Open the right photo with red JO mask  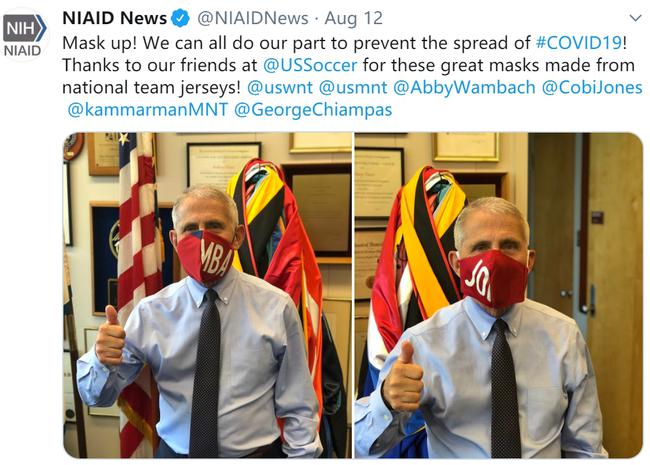tap(499, 295)
